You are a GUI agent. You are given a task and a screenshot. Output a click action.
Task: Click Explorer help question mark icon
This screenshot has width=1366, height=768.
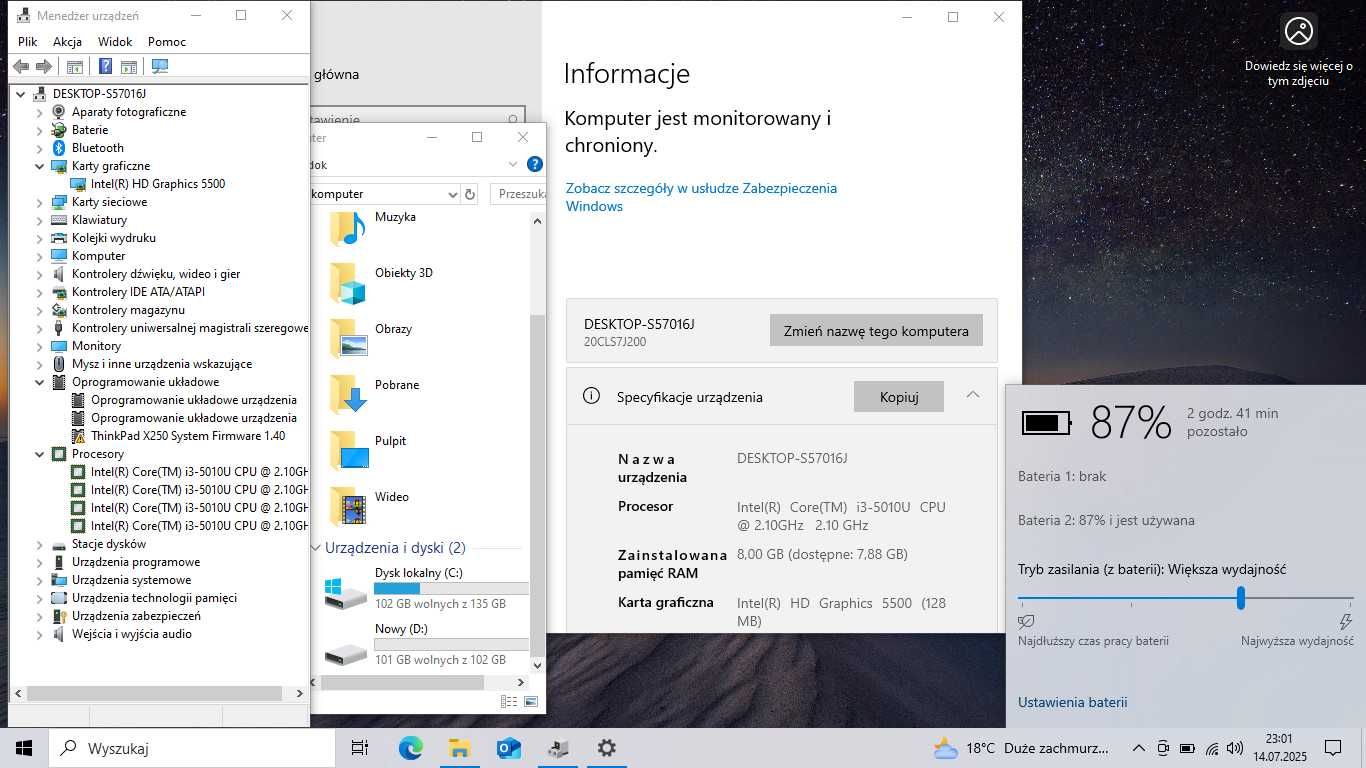point(535,164)
